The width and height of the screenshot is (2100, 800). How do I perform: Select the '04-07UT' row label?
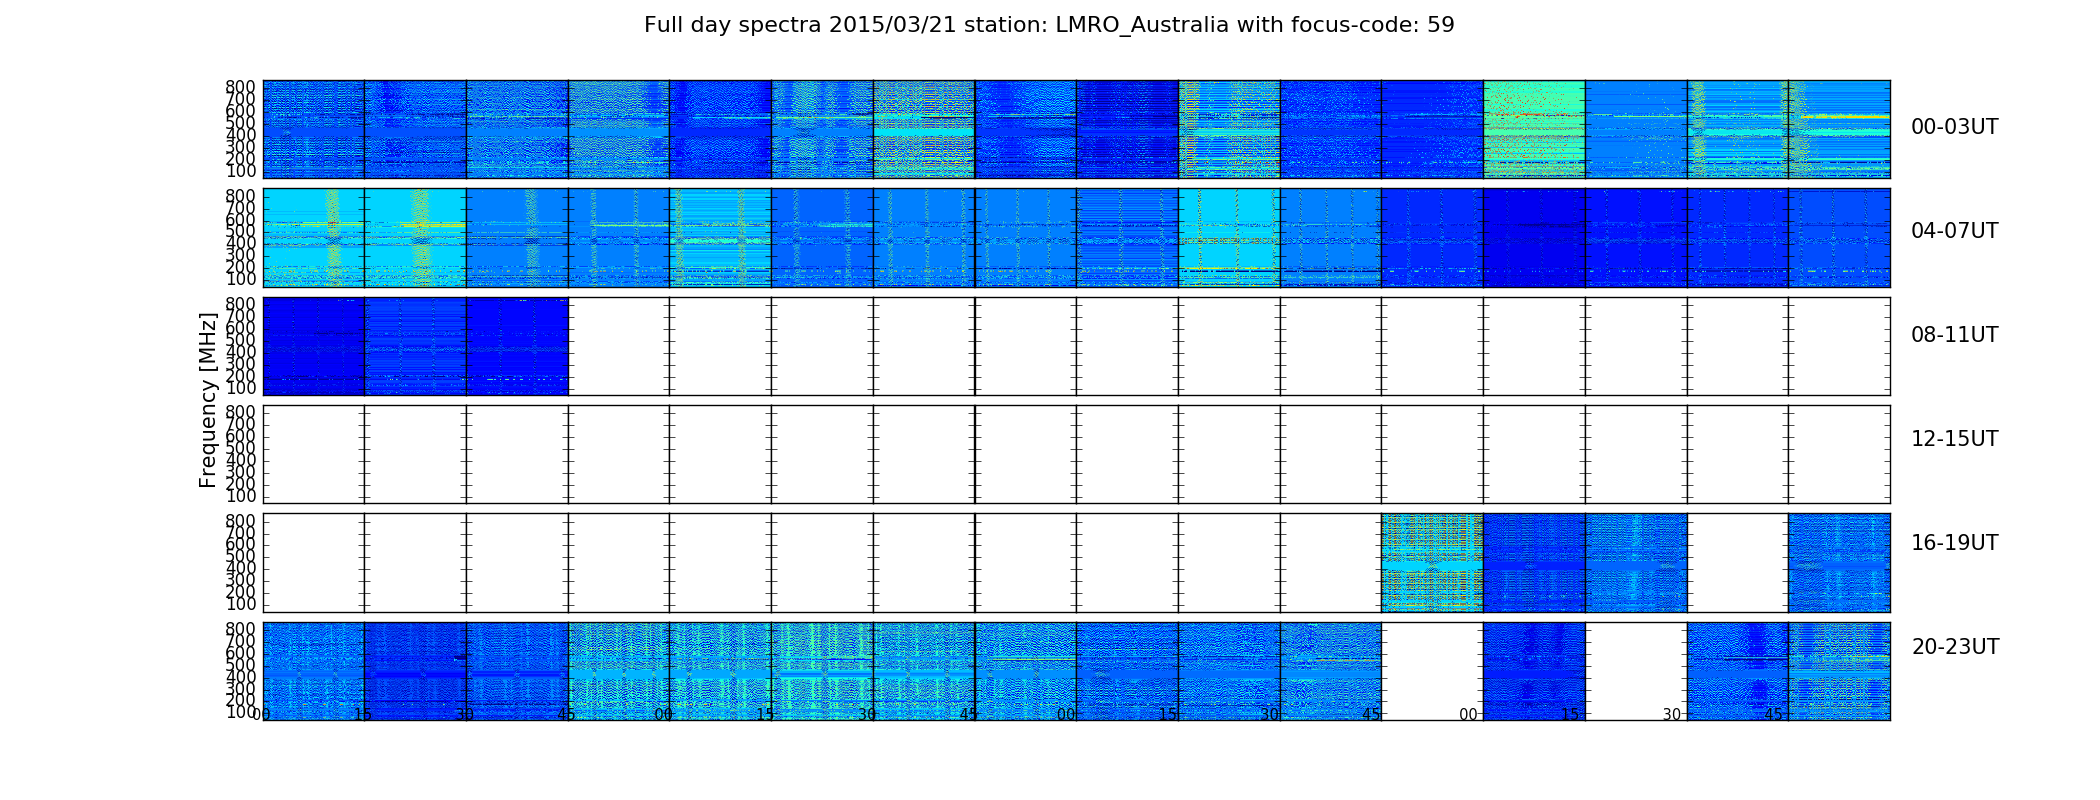click(1954, 231)
